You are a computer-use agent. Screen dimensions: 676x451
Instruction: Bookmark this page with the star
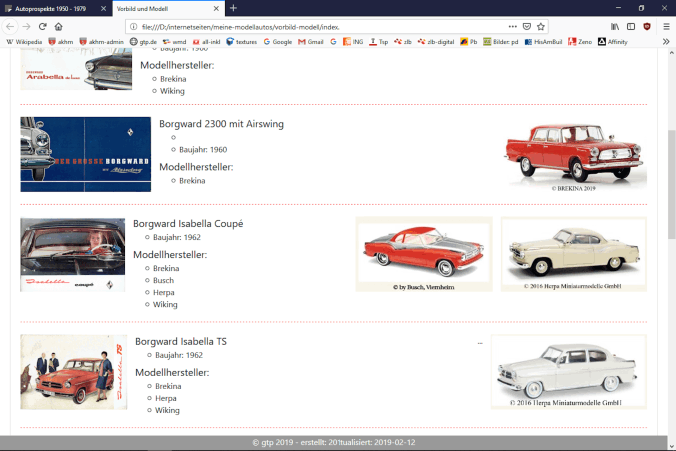coord(541,27)
